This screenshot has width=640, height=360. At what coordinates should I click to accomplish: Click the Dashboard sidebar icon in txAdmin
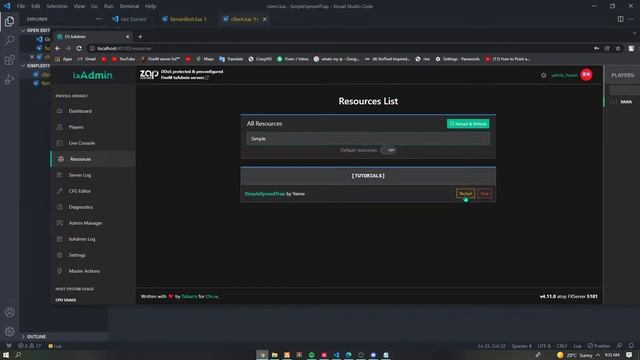click(60, 111)
